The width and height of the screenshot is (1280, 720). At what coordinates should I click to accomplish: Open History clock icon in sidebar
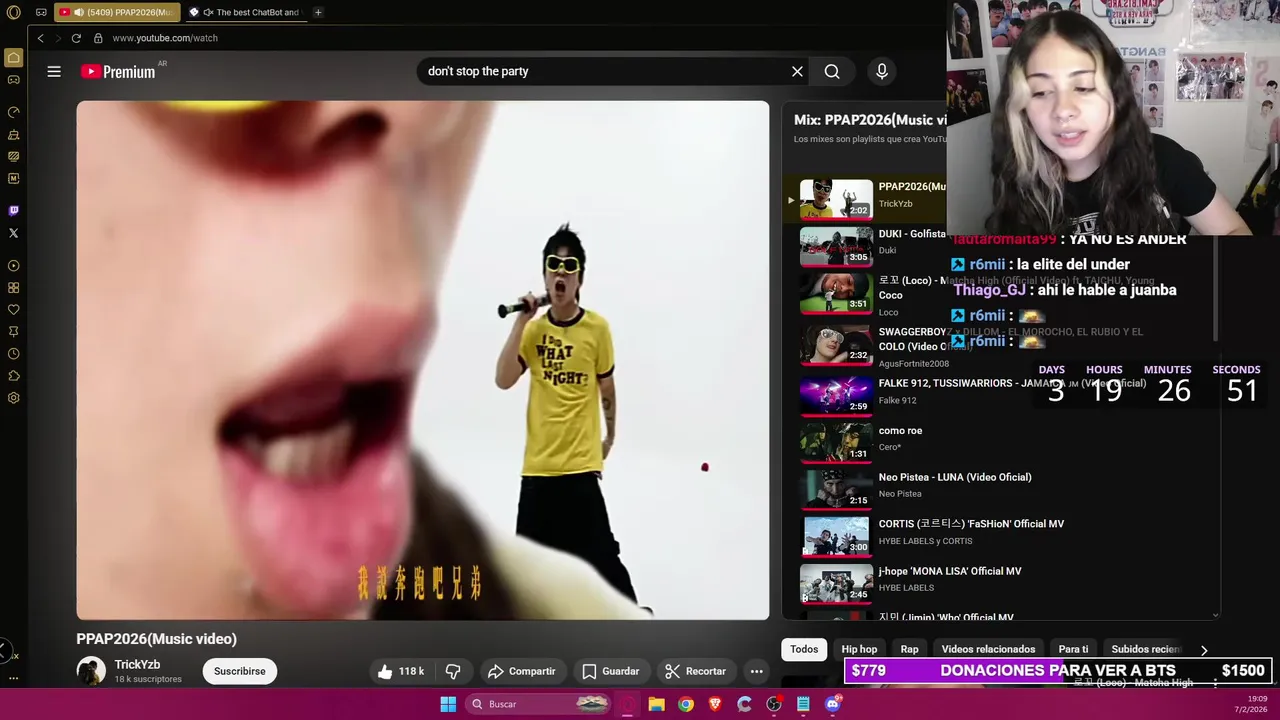13,354
